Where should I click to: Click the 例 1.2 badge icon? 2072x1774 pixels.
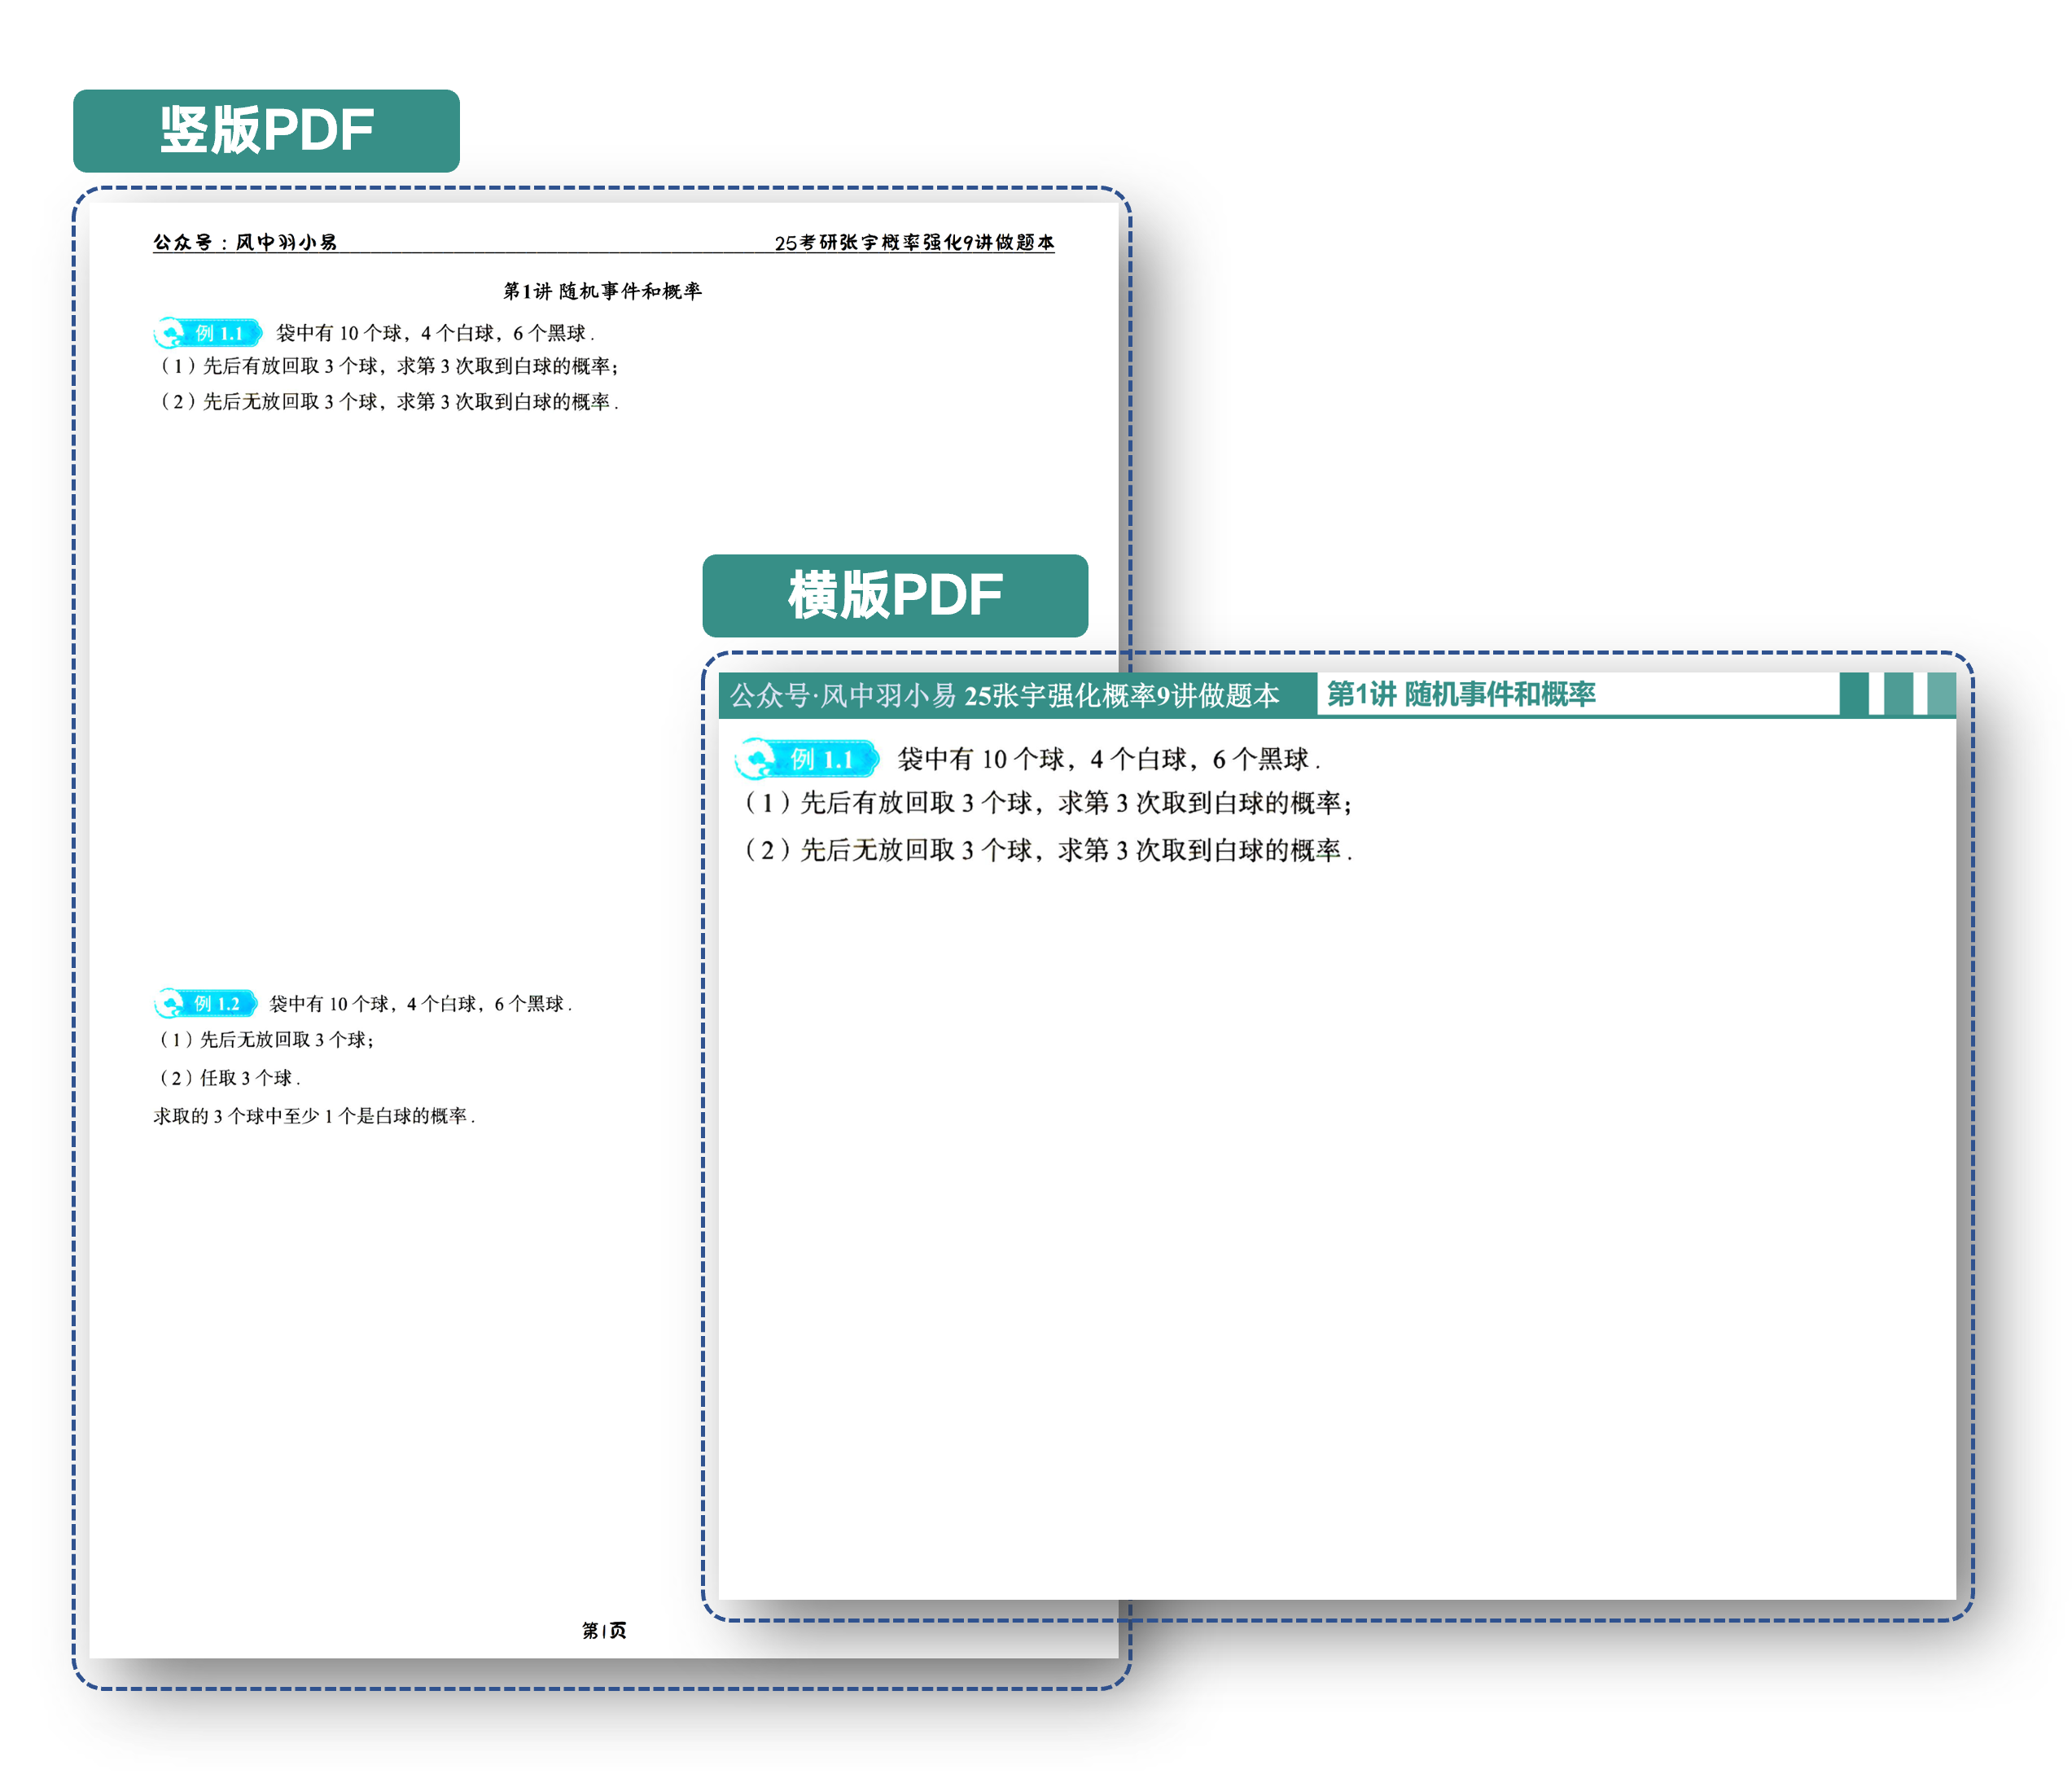click(x=206, y=1003)
